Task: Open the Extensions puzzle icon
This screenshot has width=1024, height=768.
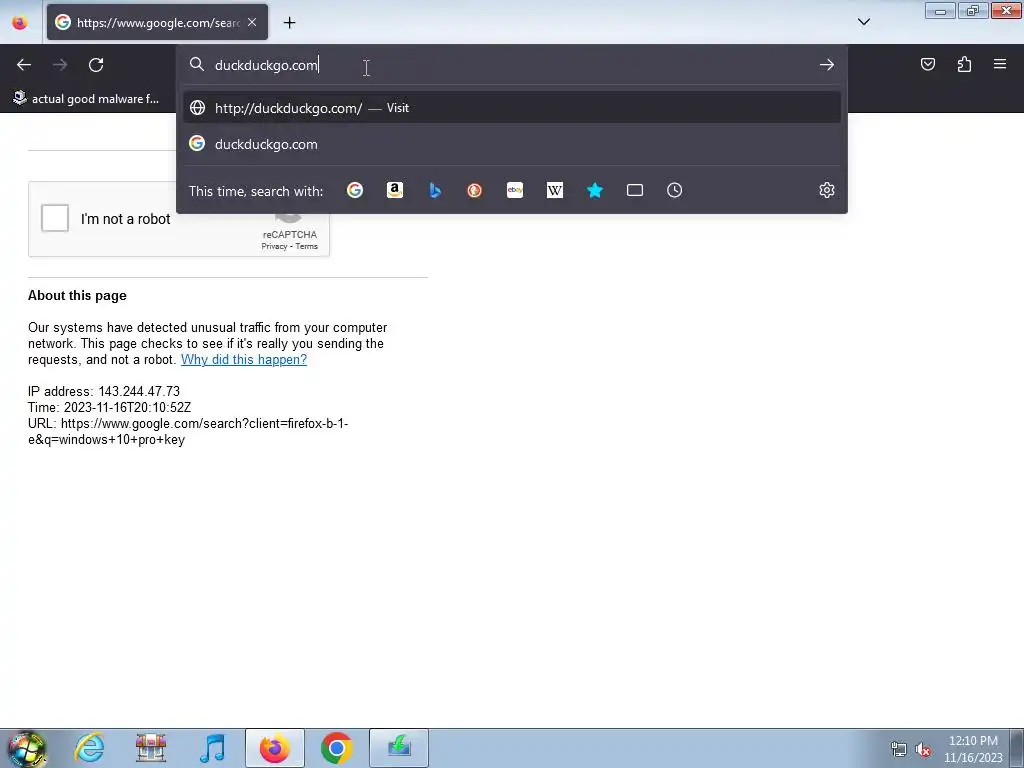Action: [x=964, y=64]
